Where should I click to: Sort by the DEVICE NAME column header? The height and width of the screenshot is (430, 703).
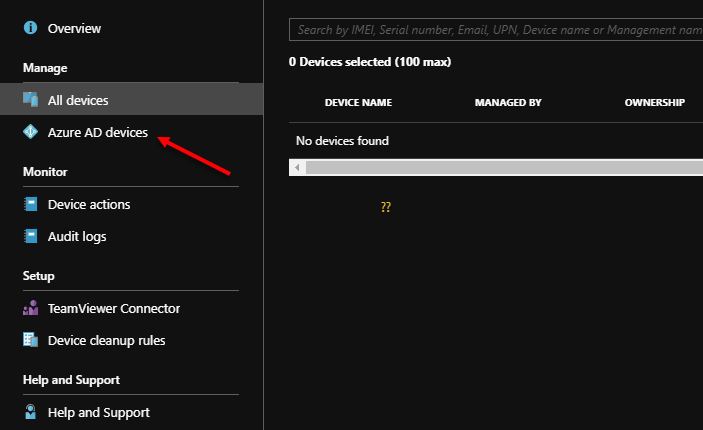point(358,103)
